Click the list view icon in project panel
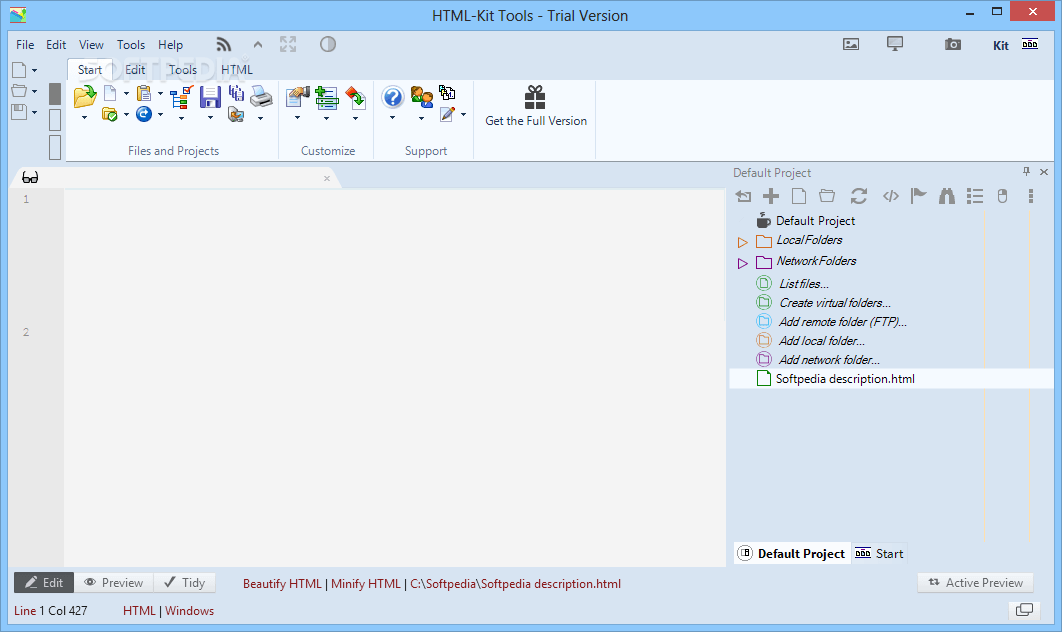 (975, 196)
